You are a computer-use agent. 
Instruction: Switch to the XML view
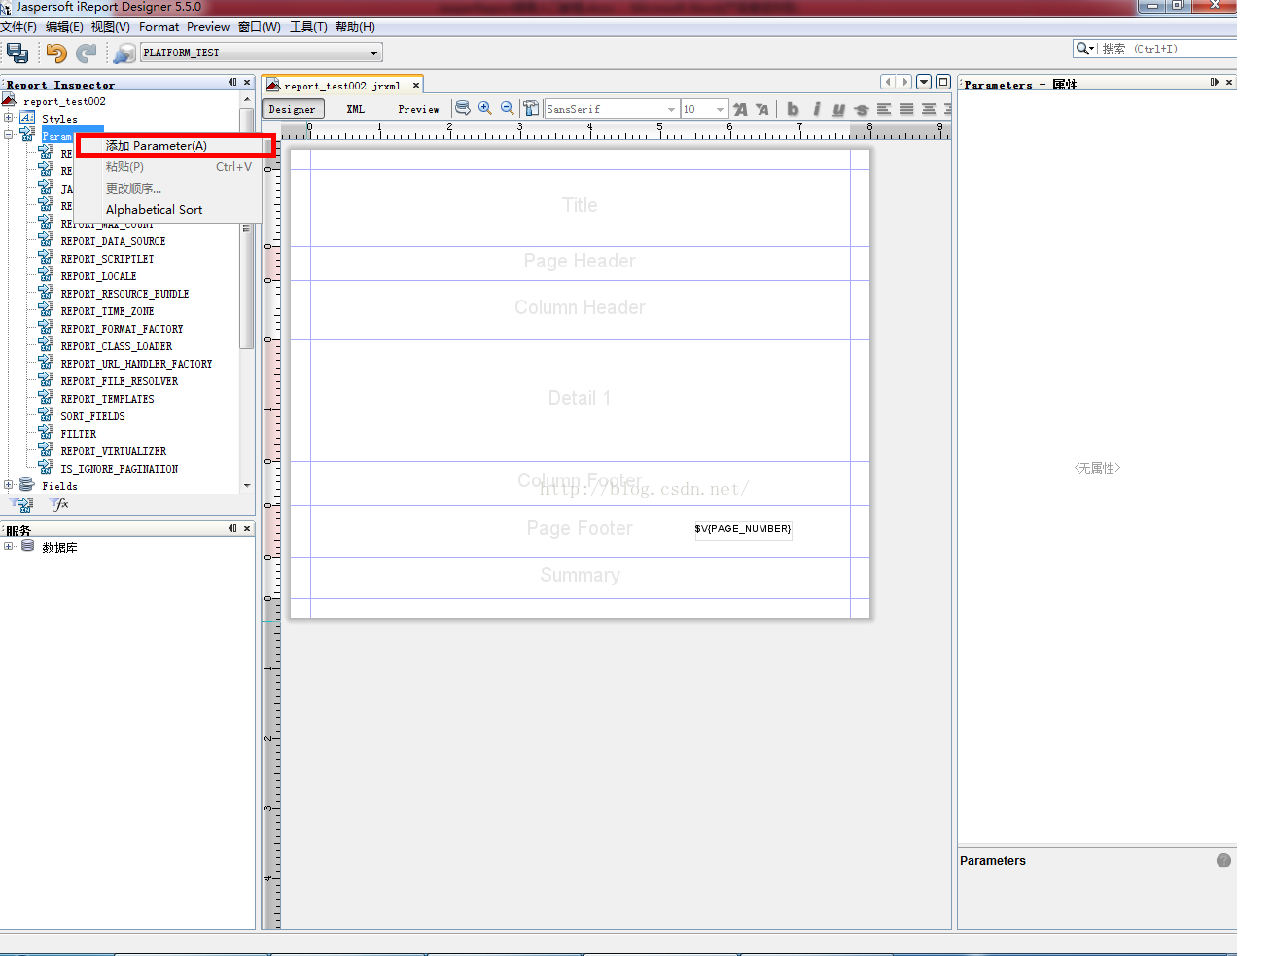pos(355,109)
